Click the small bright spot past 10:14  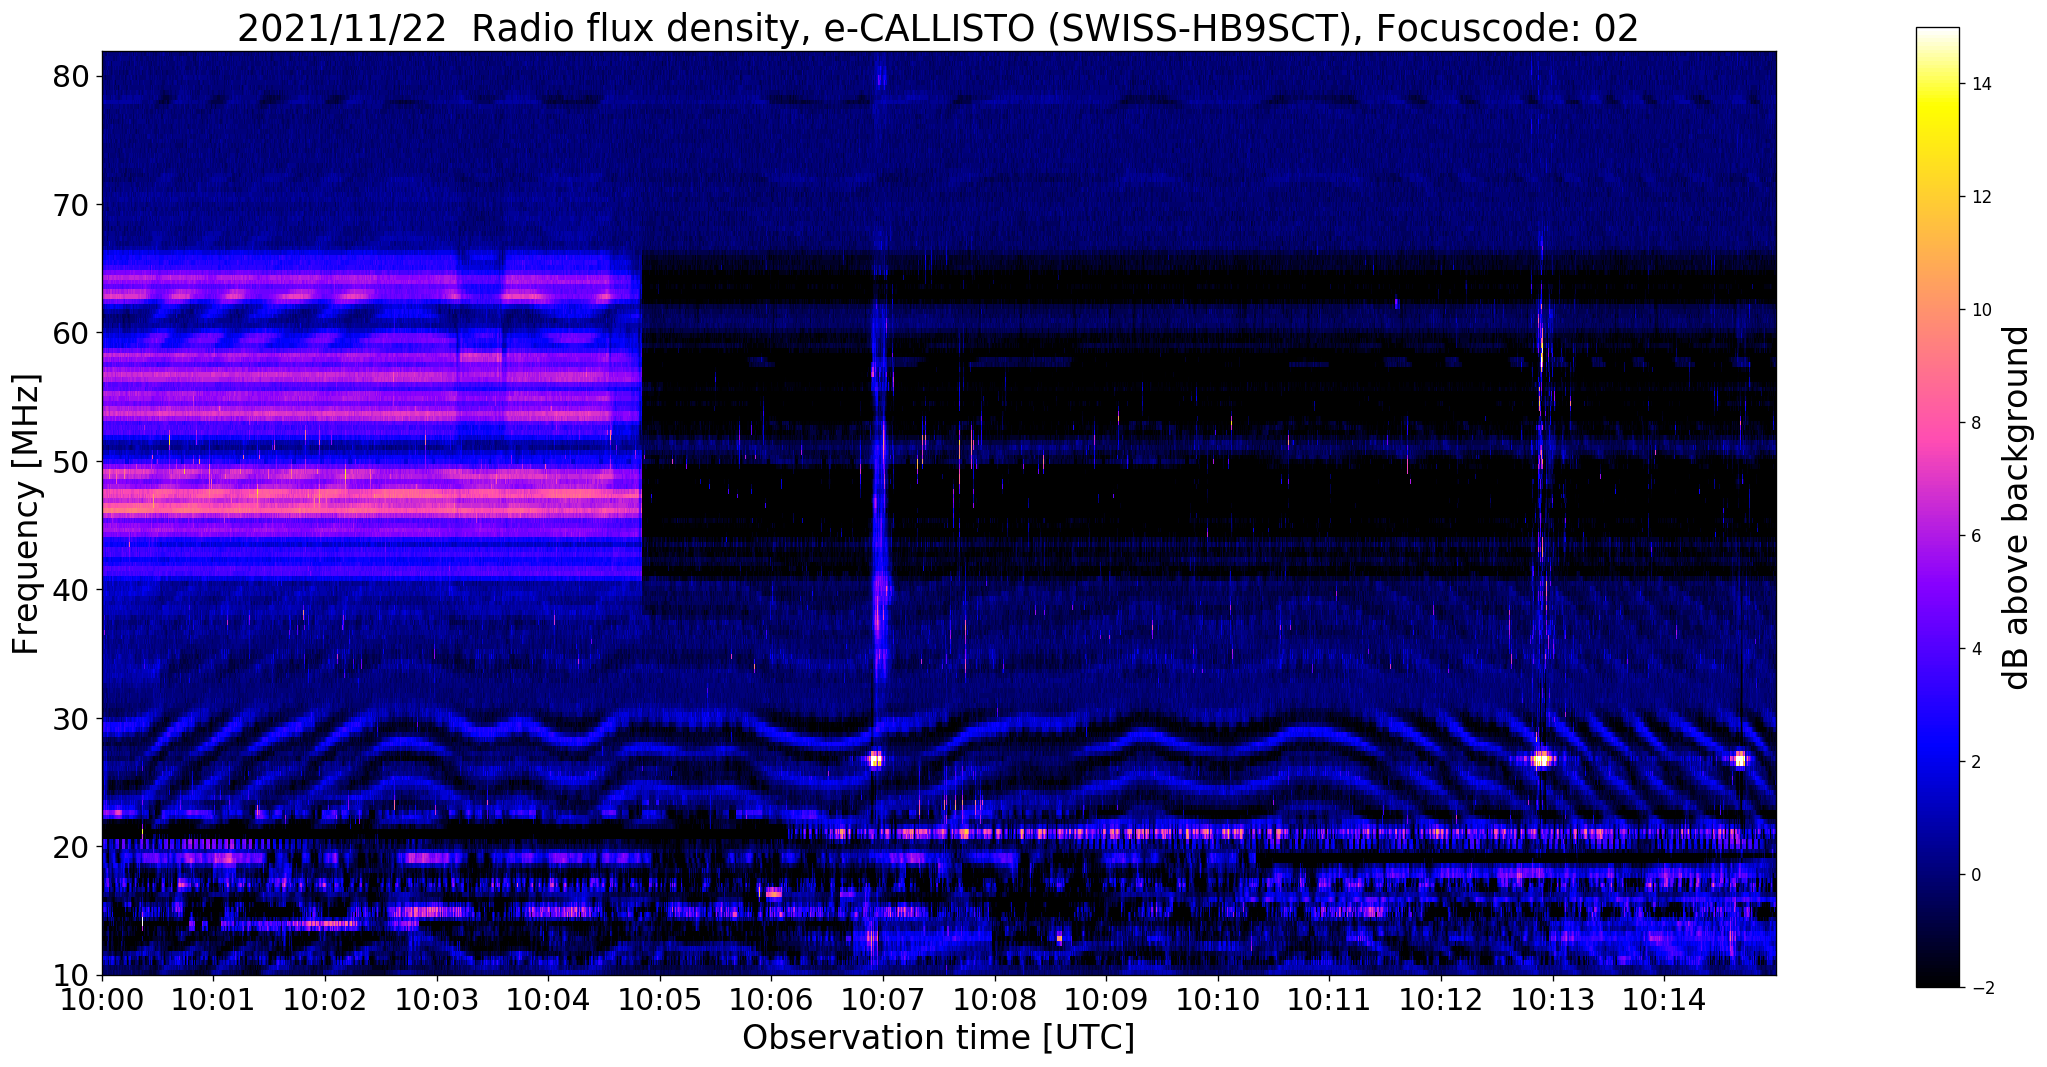(x=1739, y=759)
